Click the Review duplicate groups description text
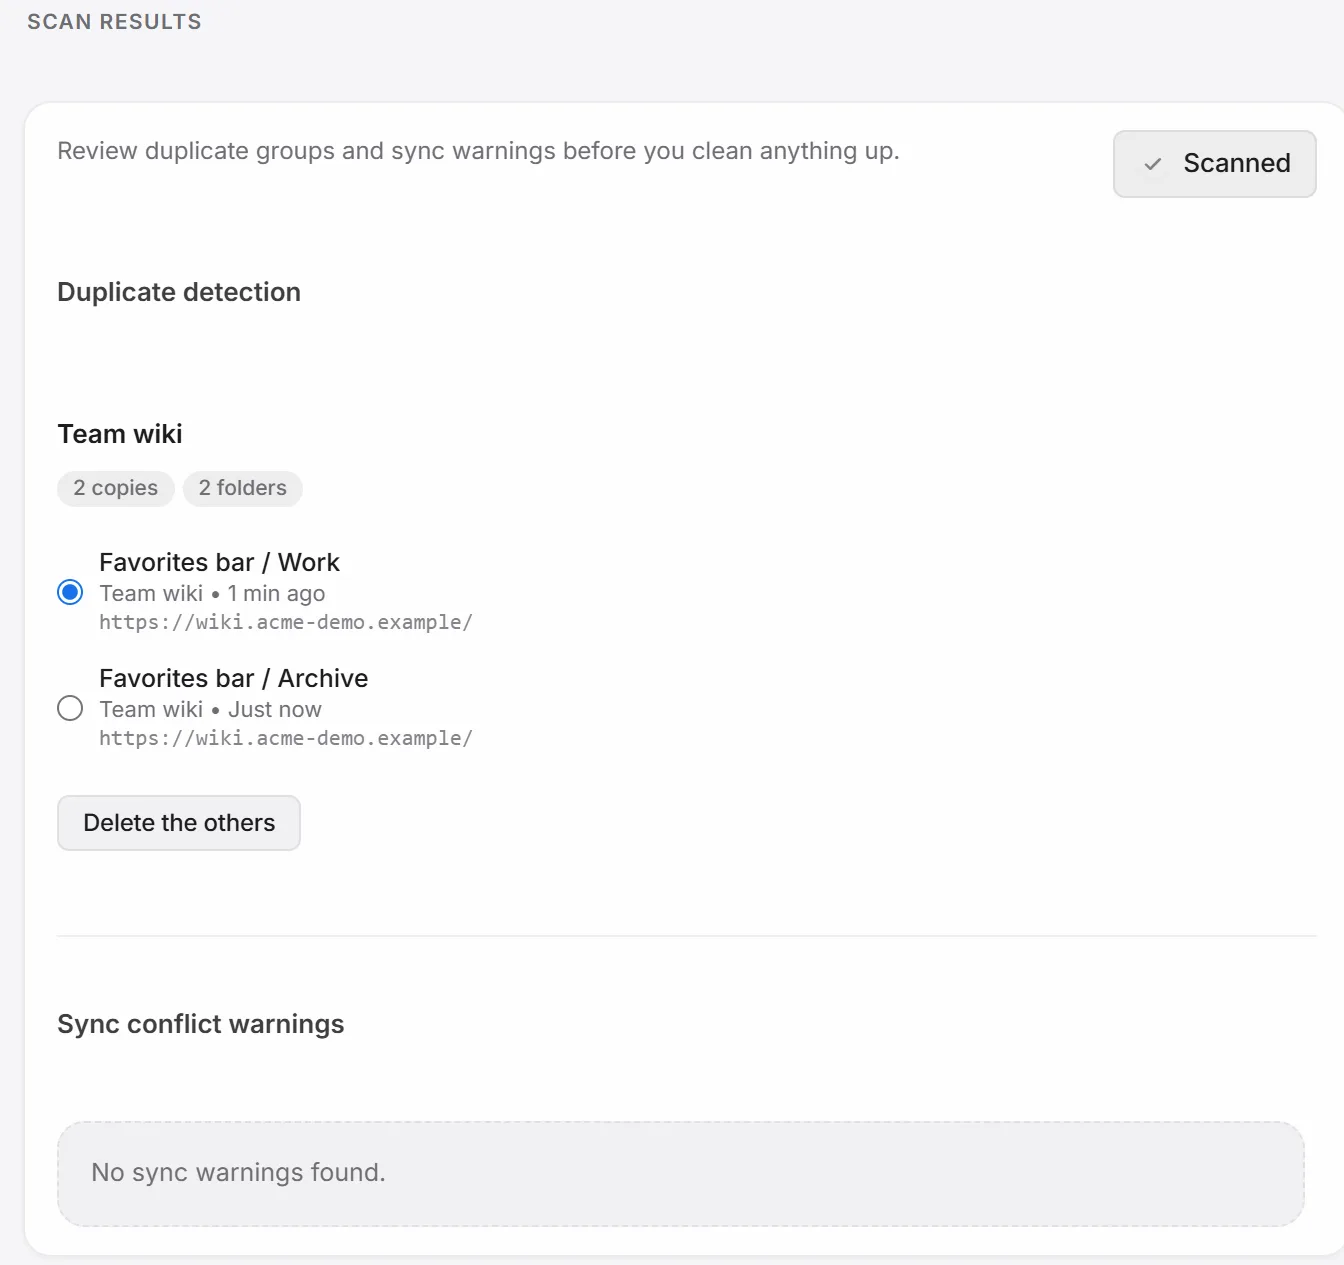The width and height of the screenshot is (1344, 1265). [x=478, y=151]
